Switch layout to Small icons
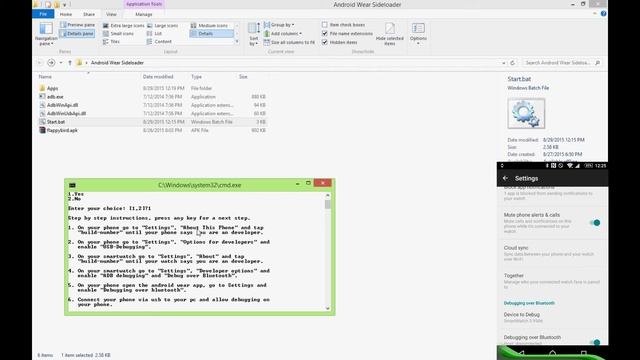640x360 pixels. [118, 33]
